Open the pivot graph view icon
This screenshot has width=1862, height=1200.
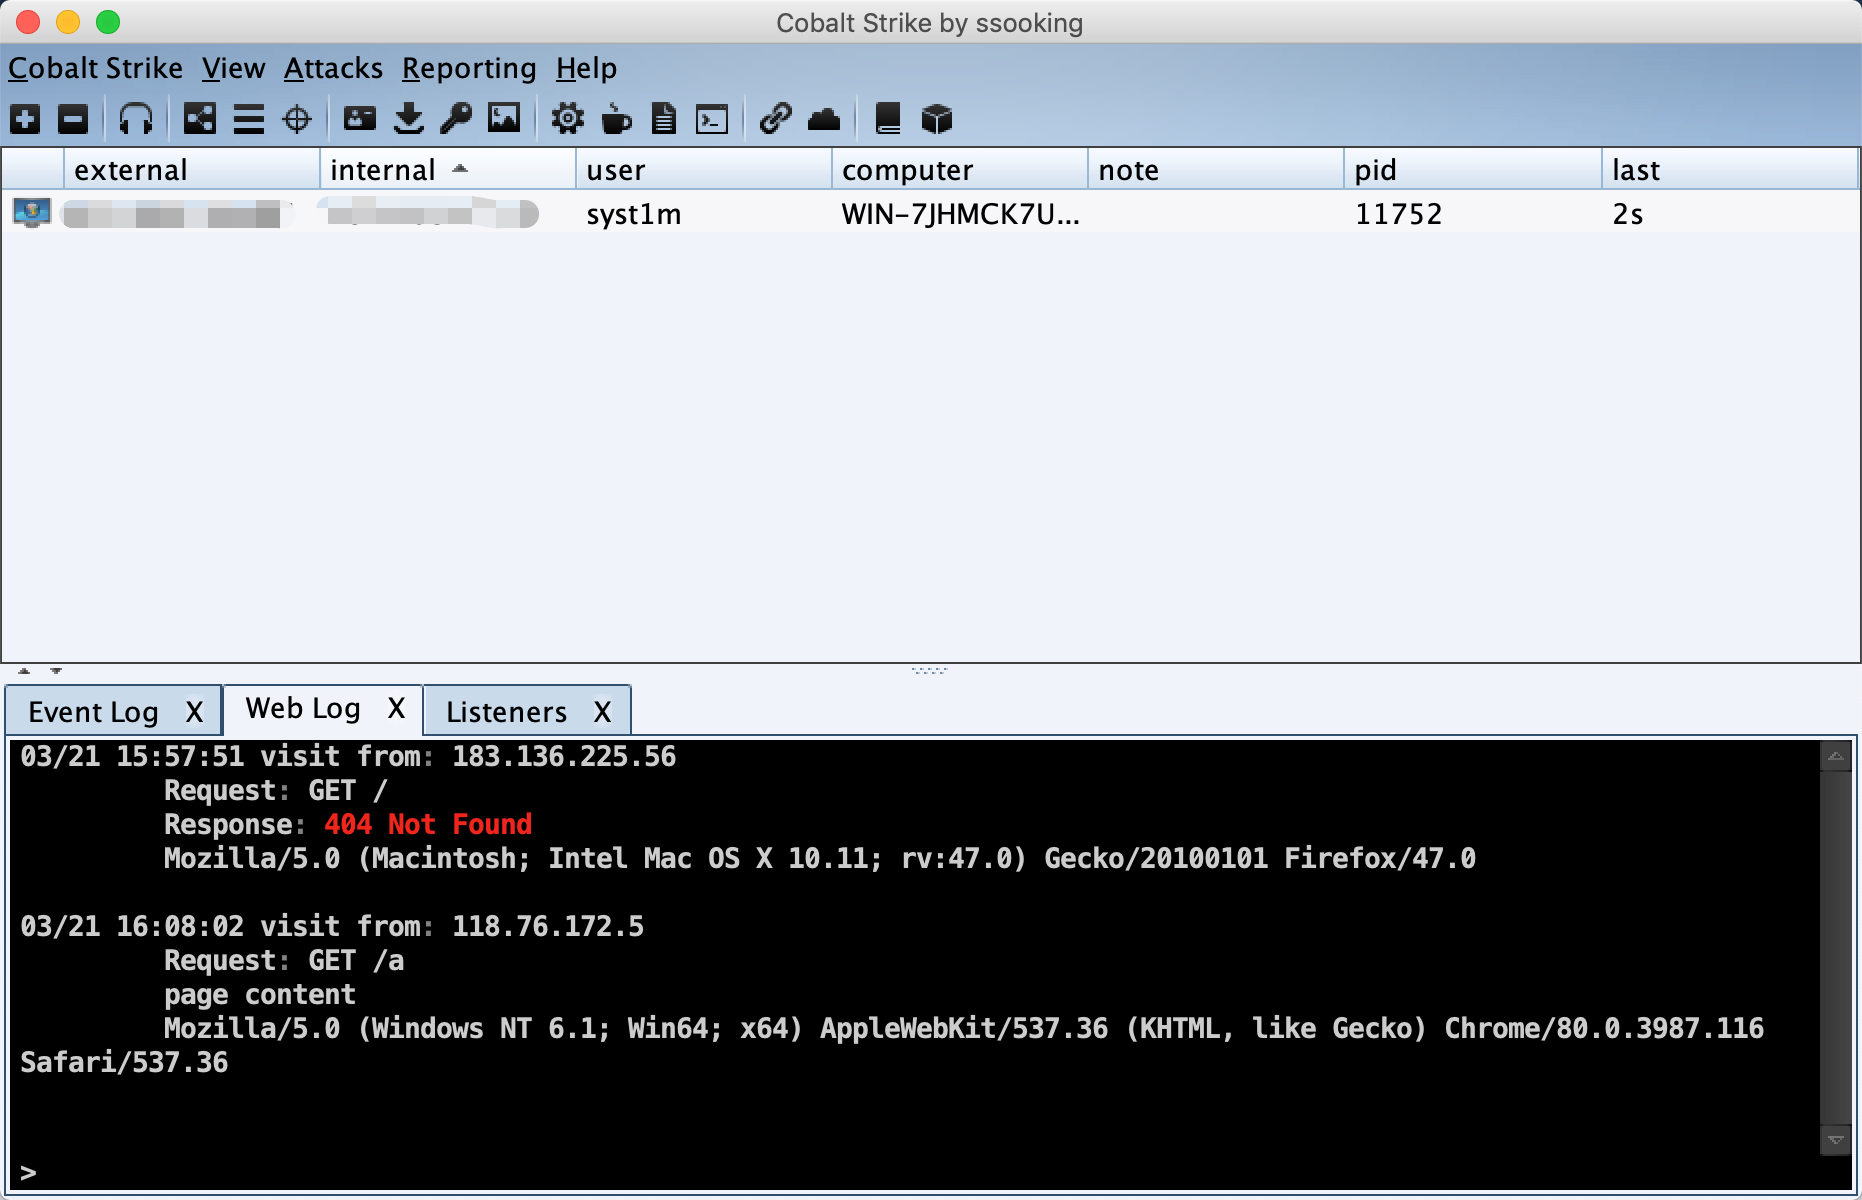pos(200,119)
